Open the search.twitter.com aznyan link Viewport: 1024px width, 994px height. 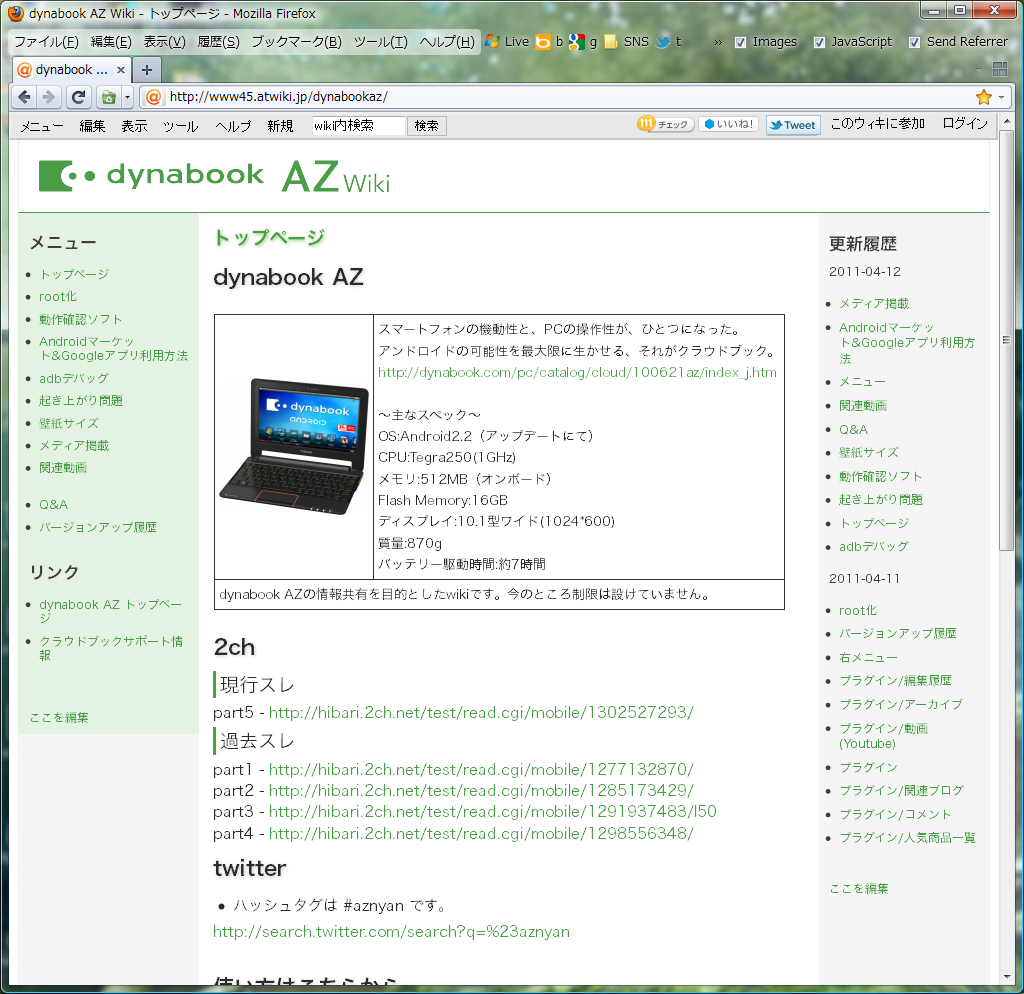click(x=391, y=931)
